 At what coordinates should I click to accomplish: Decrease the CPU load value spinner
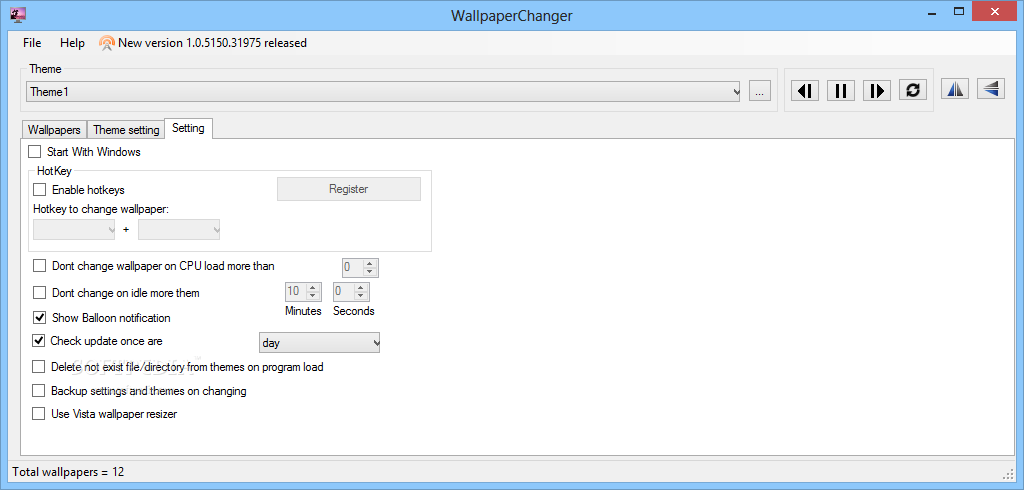[370, 272]
